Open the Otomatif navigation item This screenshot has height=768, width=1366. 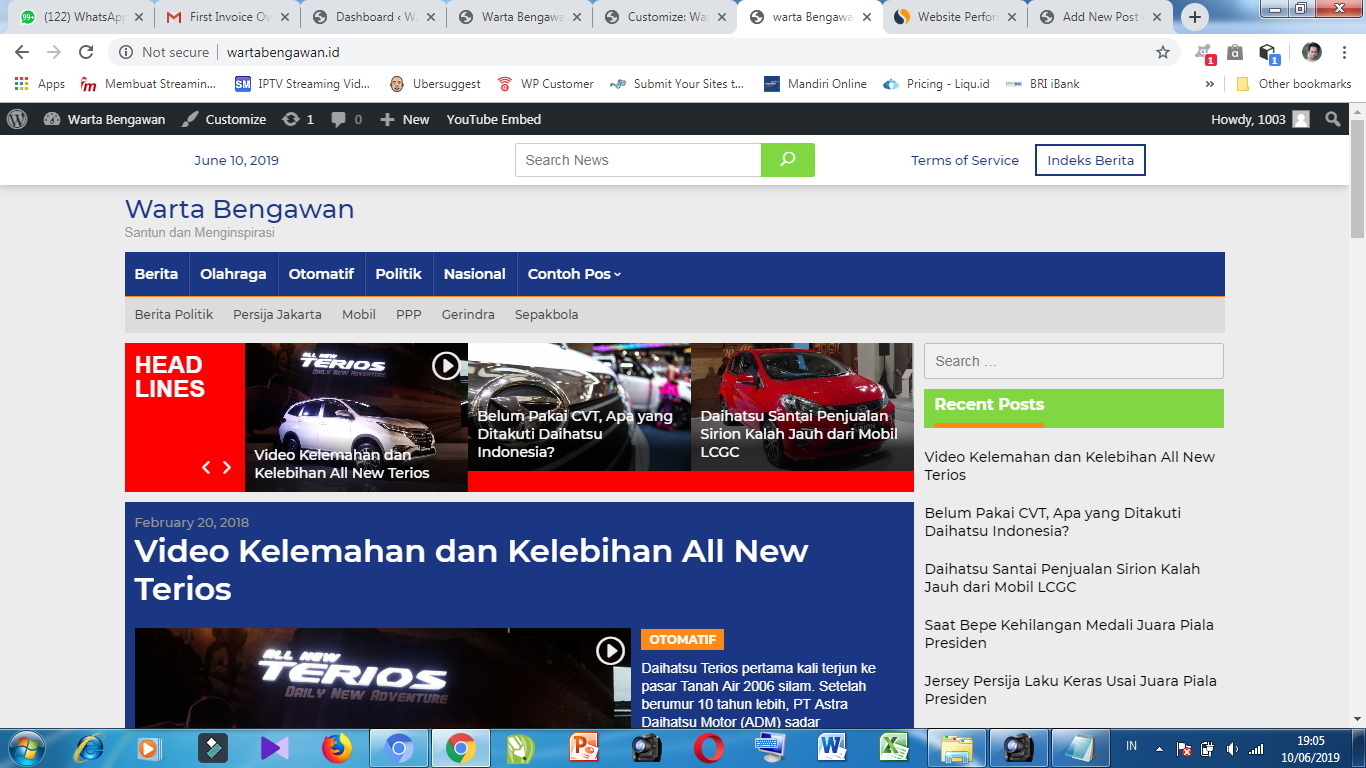pyautogui.click(x=321, y=274)
